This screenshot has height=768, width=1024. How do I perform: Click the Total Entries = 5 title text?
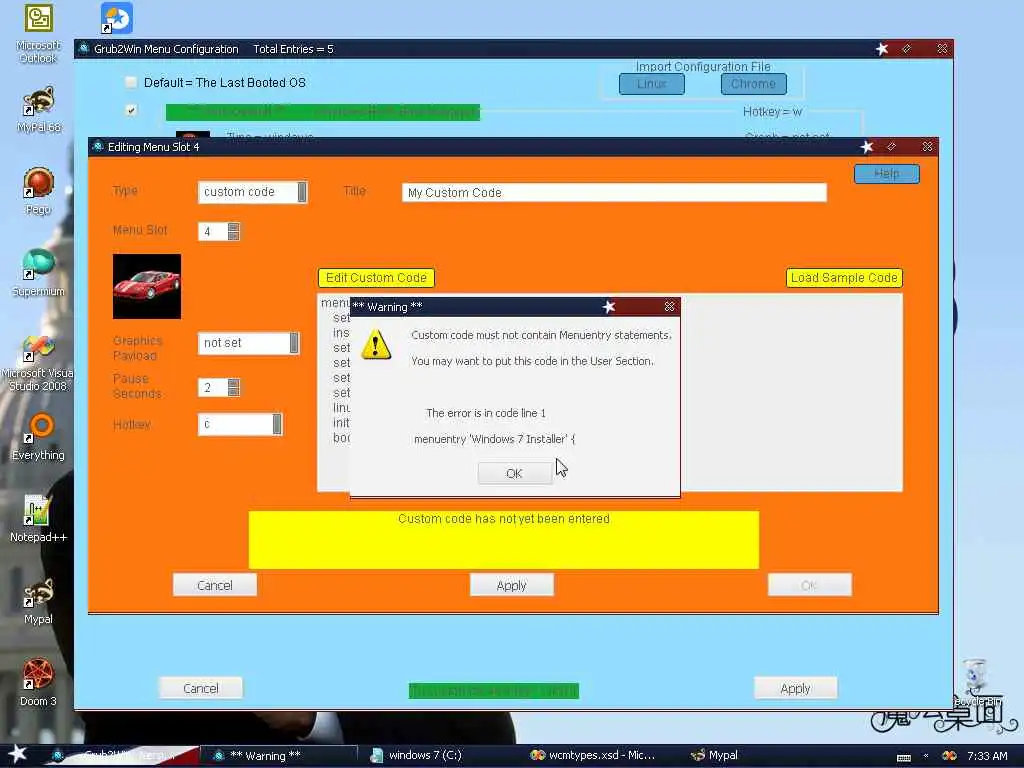tap(293, 49)
